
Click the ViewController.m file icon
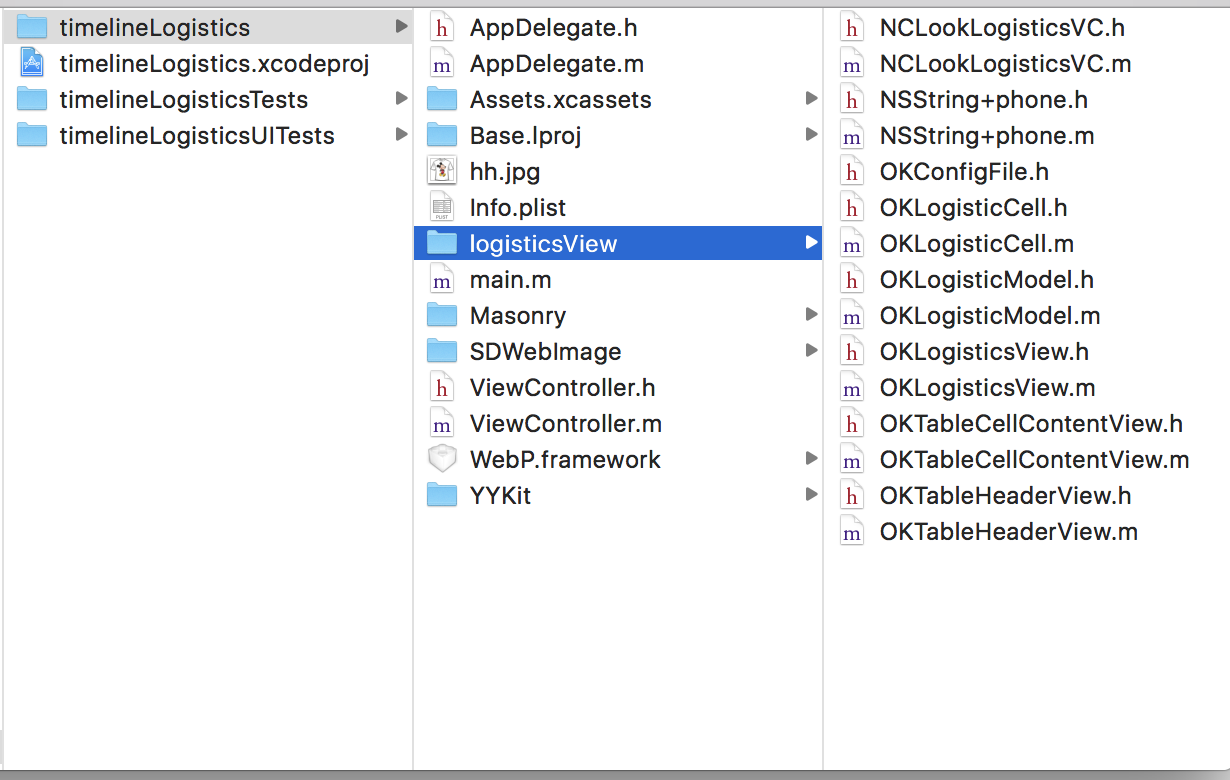point(442,423)
